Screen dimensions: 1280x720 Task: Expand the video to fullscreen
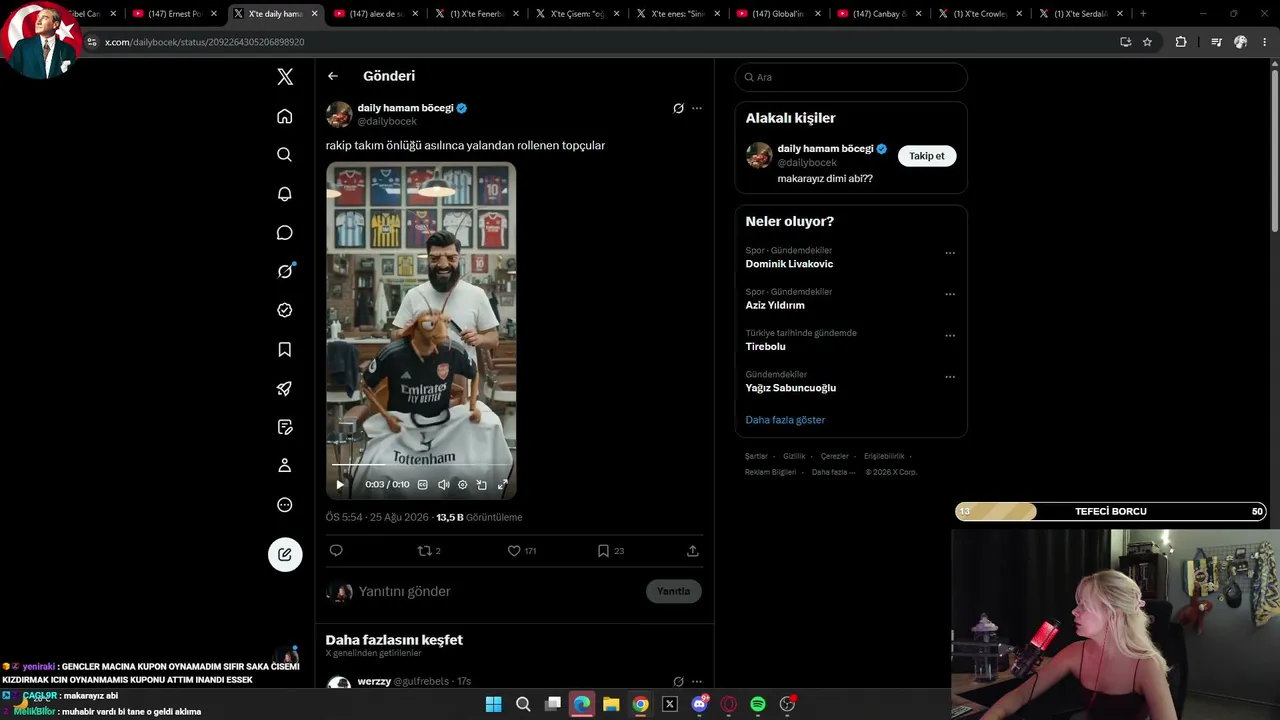click(502, 485)
